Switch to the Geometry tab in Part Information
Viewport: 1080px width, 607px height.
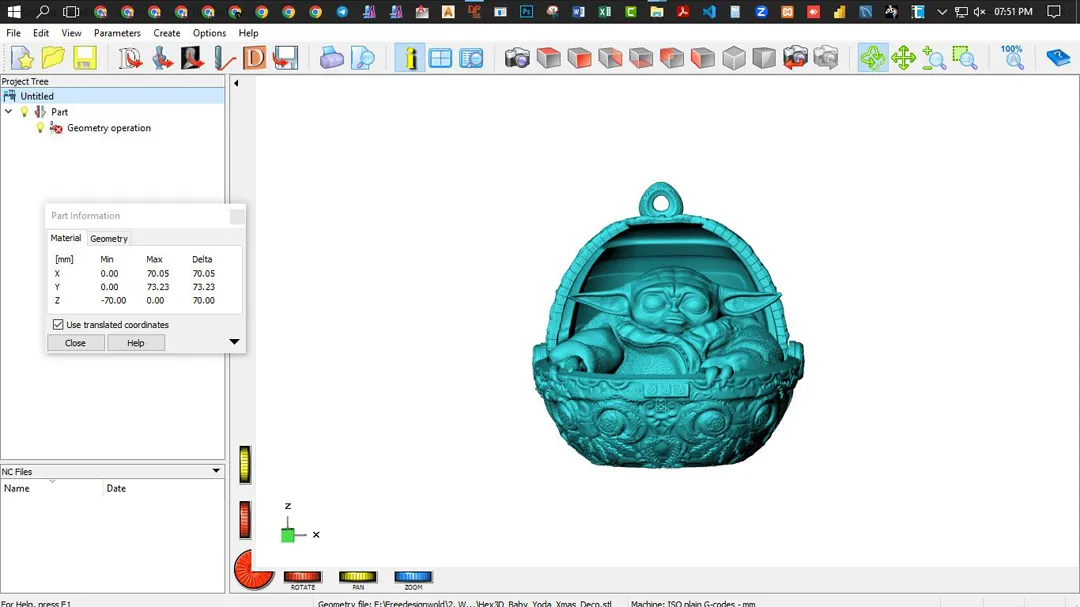109,238
